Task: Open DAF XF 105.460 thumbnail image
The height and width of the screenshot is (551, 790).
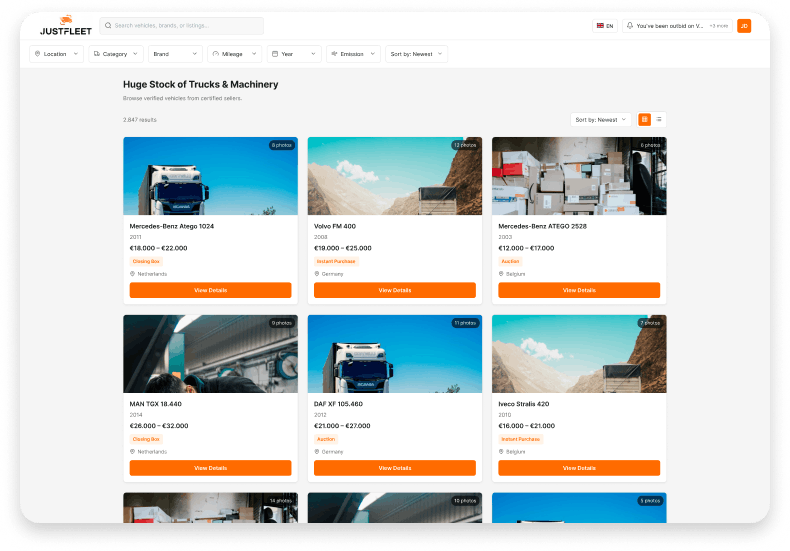Action: (395, 354)
